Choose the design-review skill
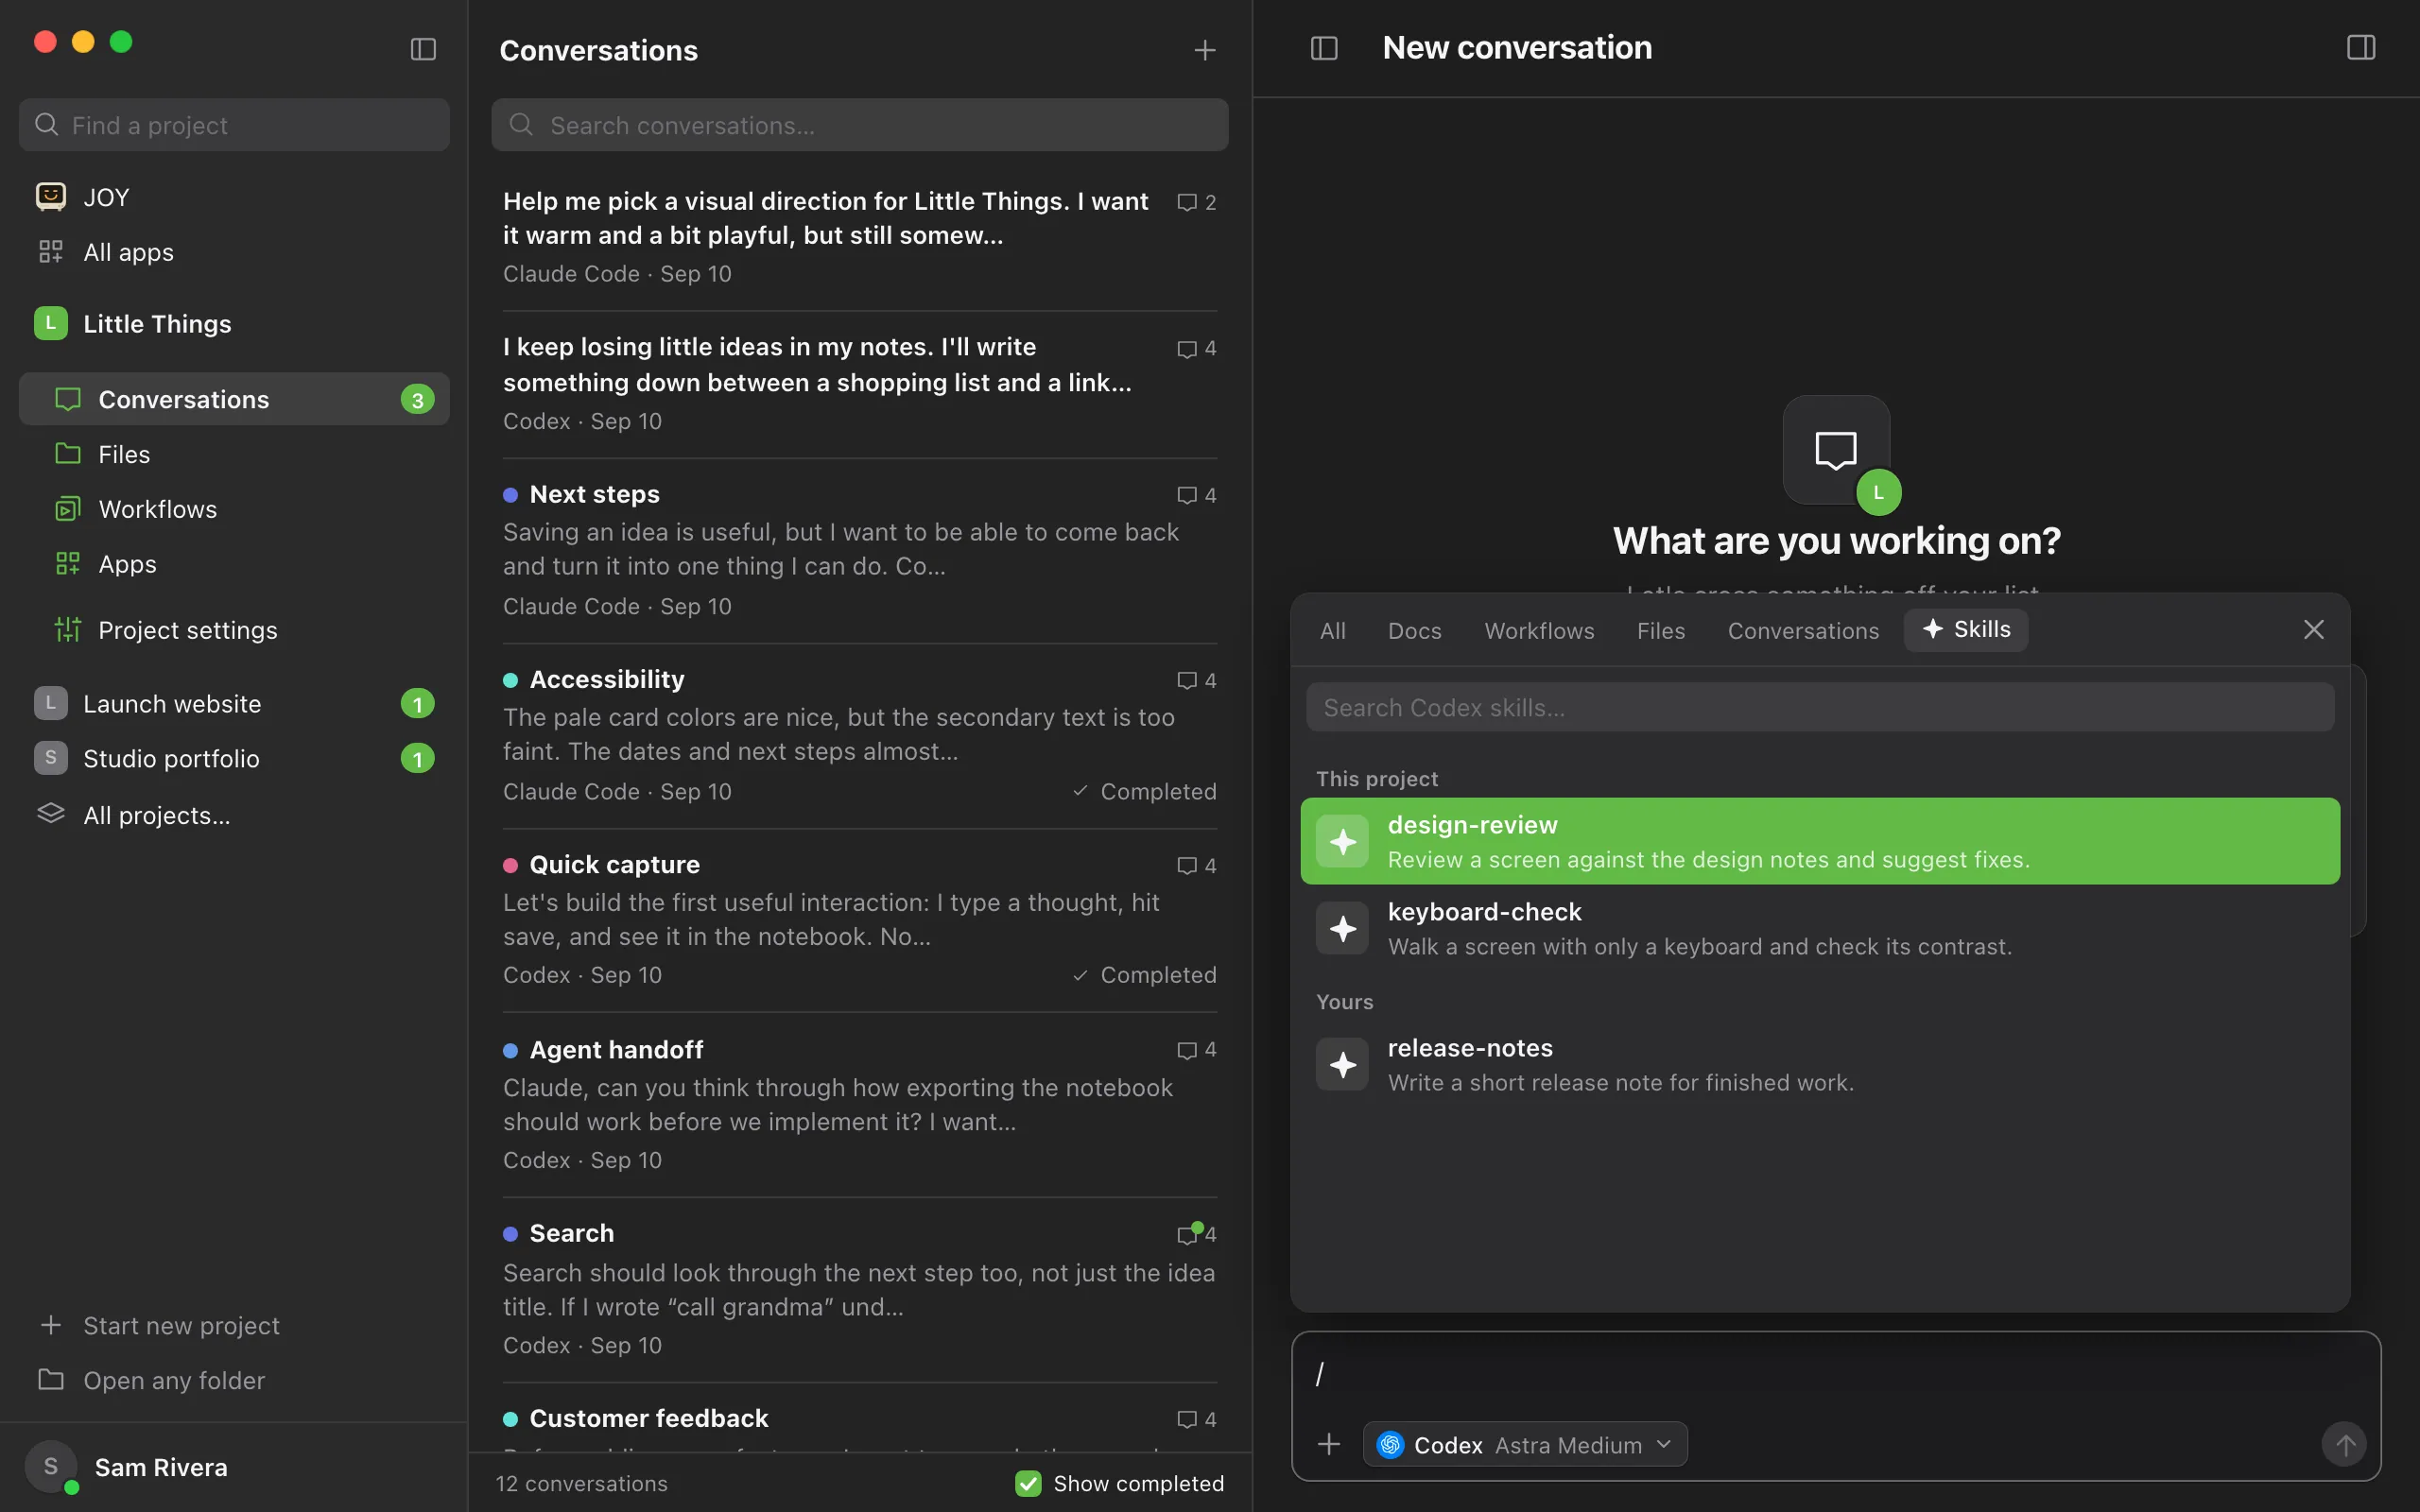The height and width of the screenshot is (1512, 2420). pos(1820,841)
